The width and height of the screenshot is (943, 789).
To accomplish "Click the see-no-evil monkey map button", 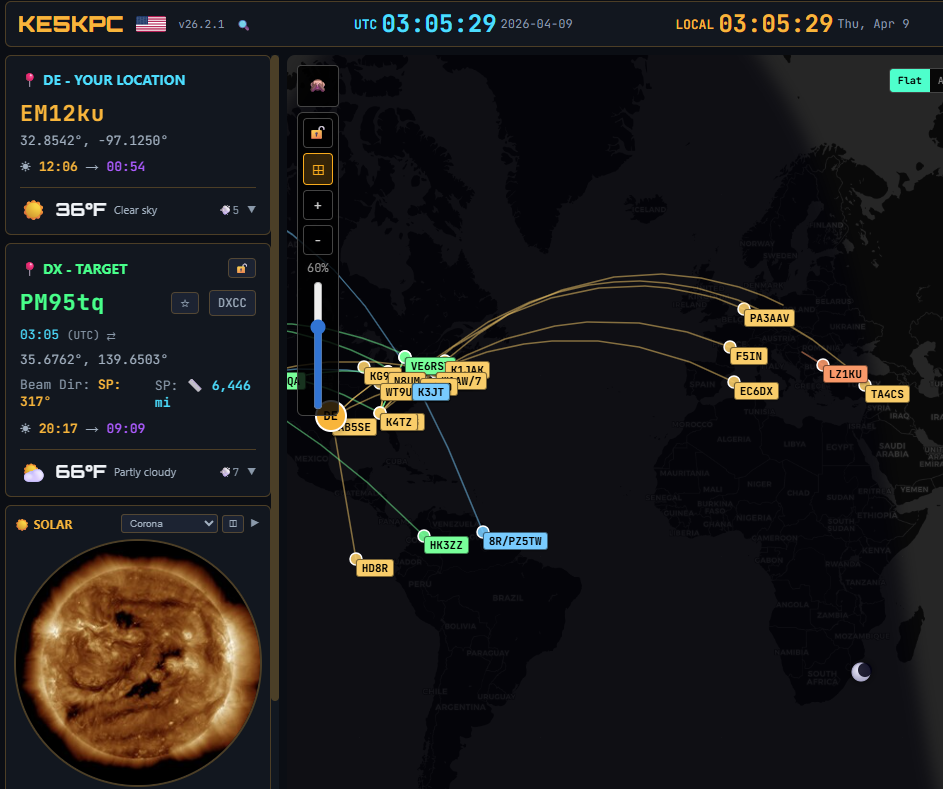I will point(318,87).
